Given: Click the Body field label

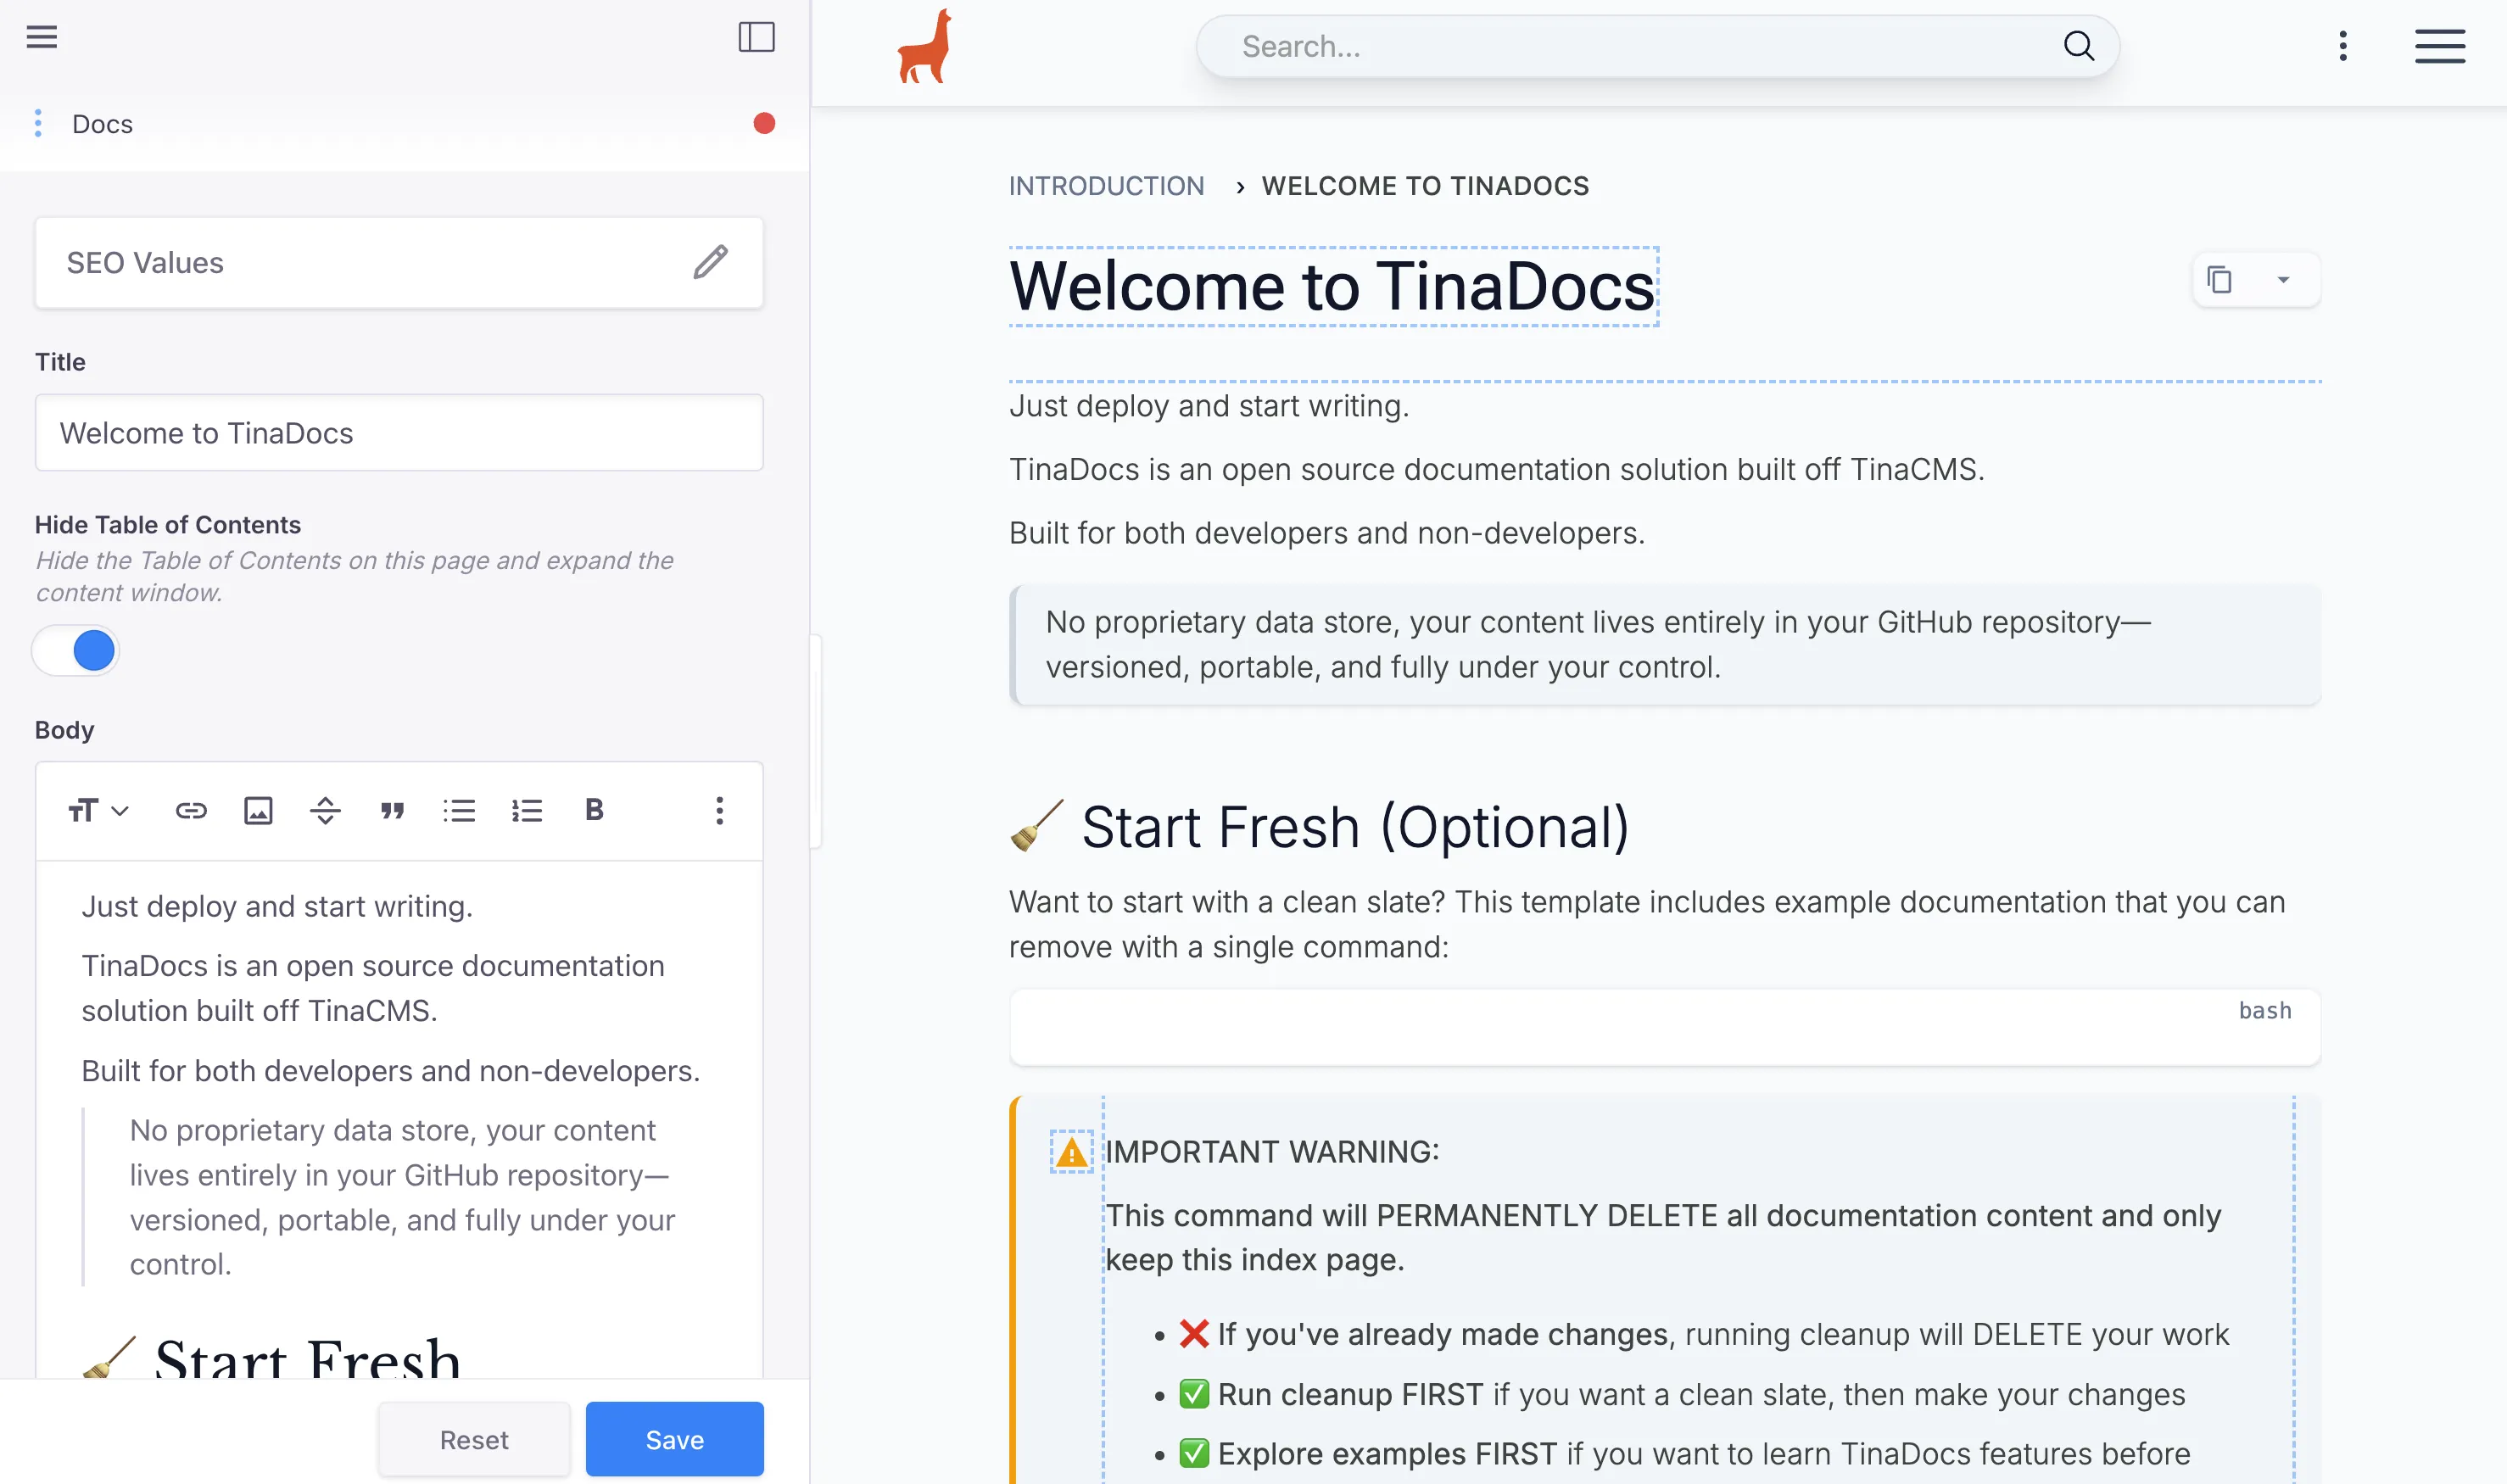Looking at the screenshot, I should [x=64, y=730].
